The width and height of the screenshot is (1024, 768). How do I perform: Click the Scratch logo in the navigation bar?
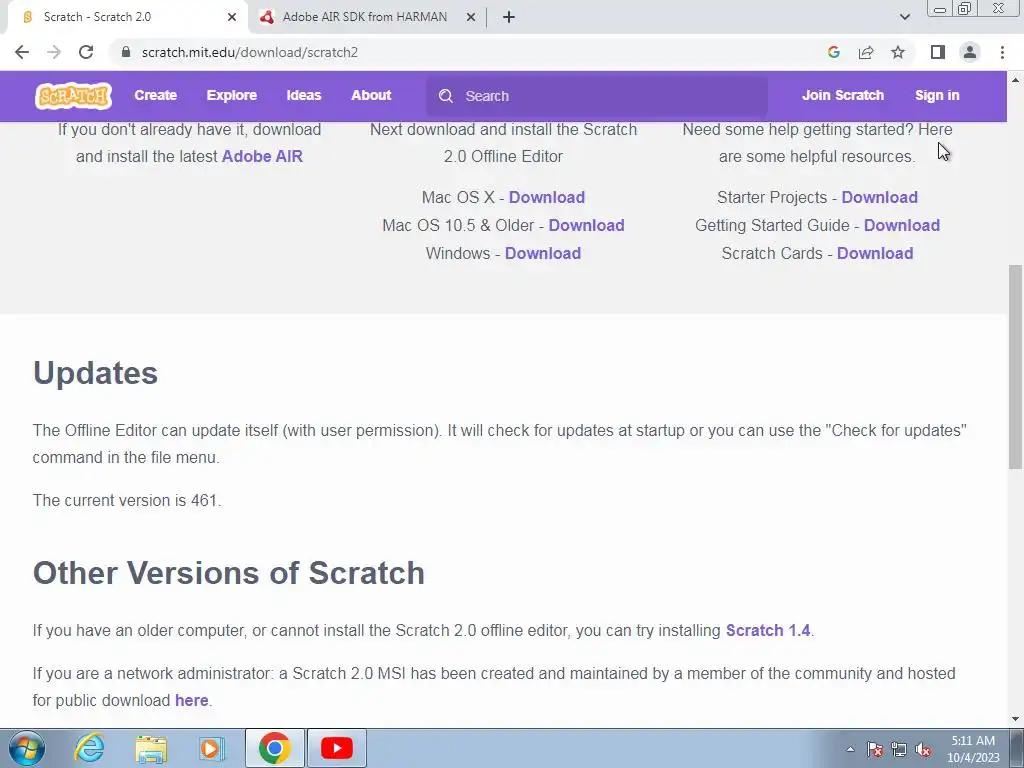coord(73,96)
